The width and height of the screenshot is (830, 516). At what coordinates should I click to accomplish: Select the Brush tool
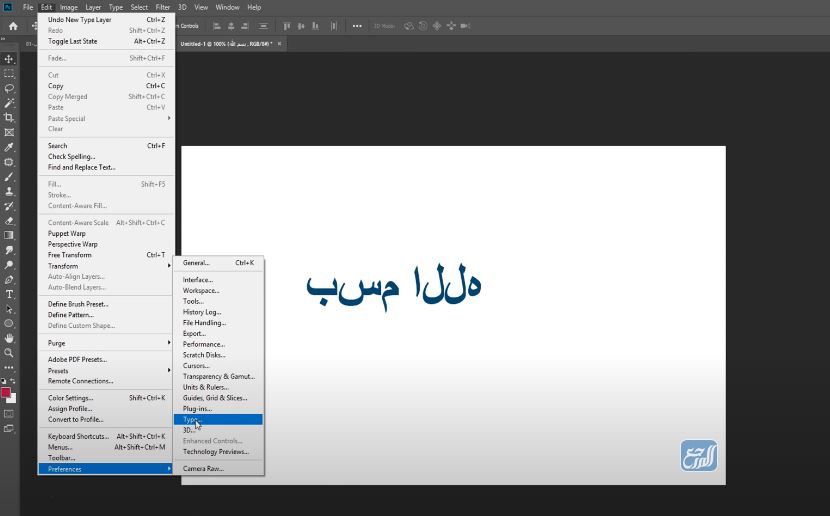point(9,177)
